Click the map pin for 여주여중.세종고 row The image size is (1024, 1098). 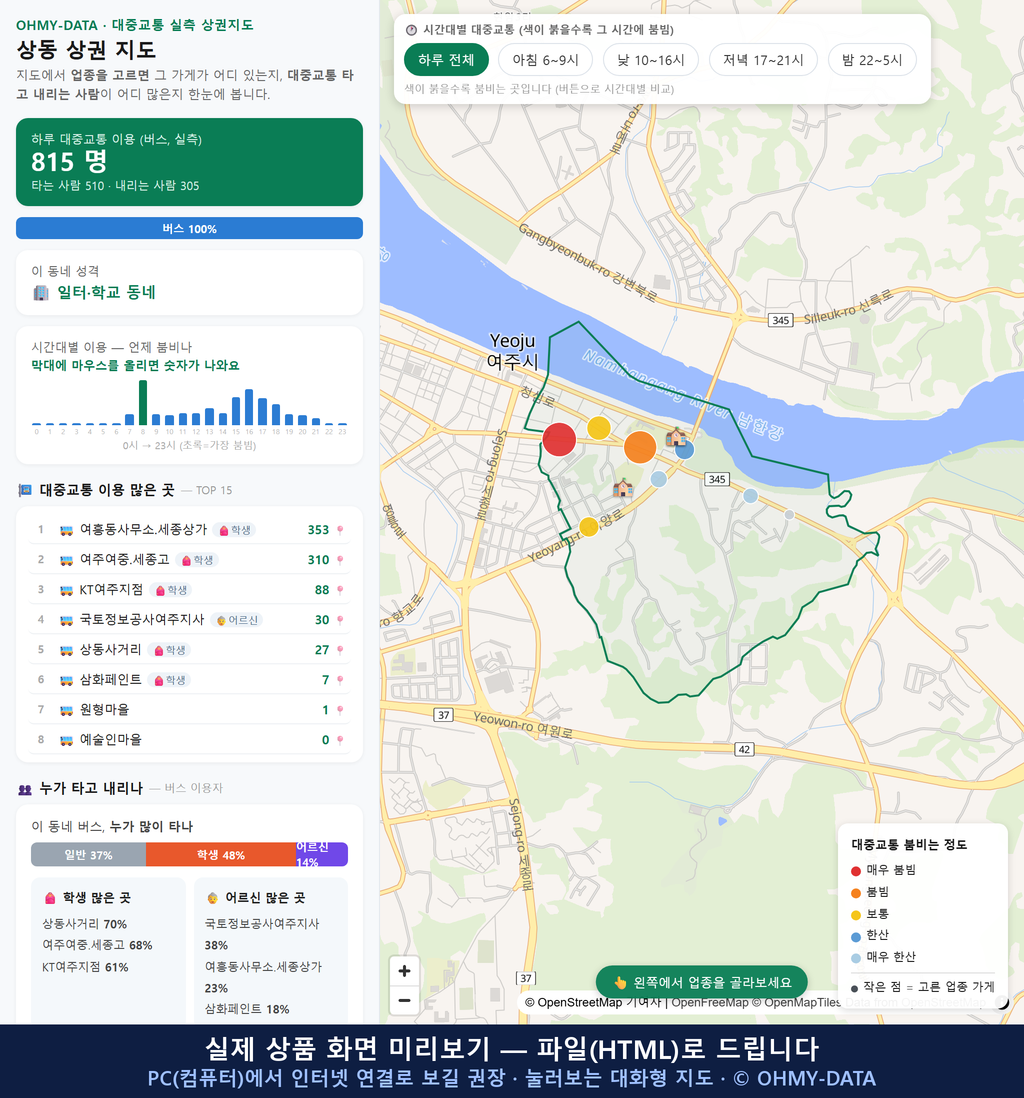tap(340, 560)
